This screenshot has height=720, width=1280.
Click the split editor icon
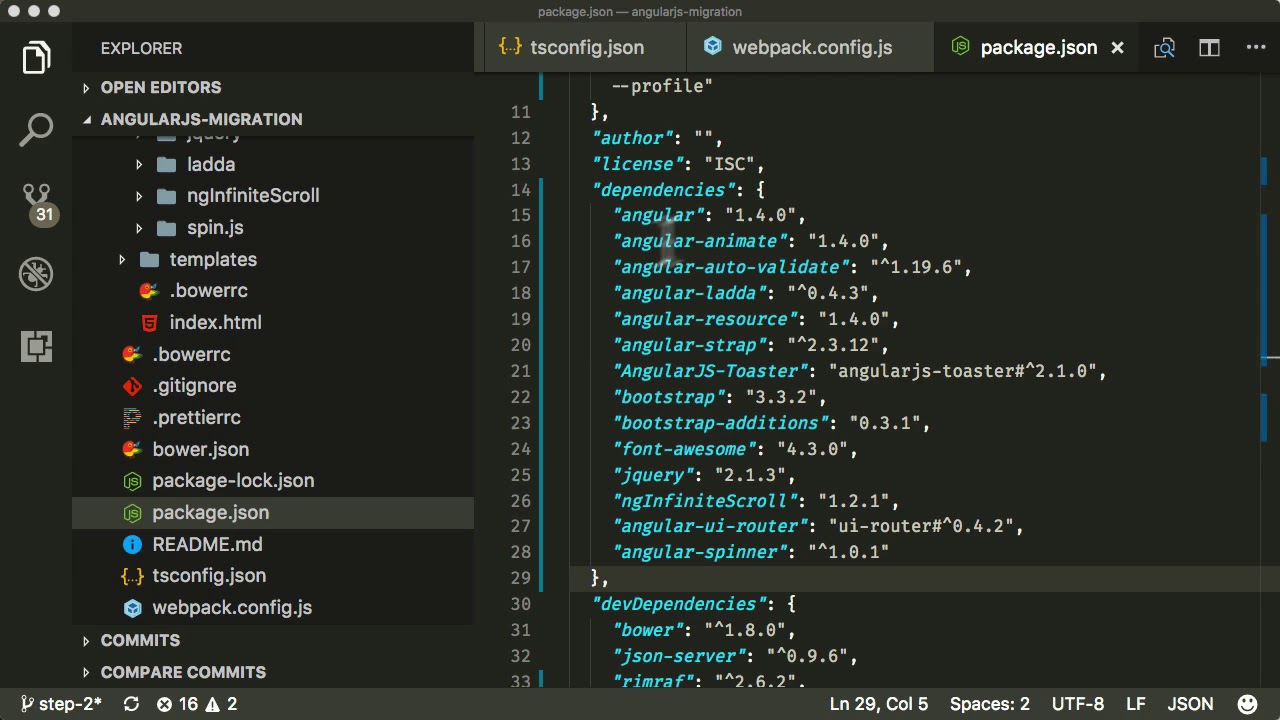[1209, 48]
